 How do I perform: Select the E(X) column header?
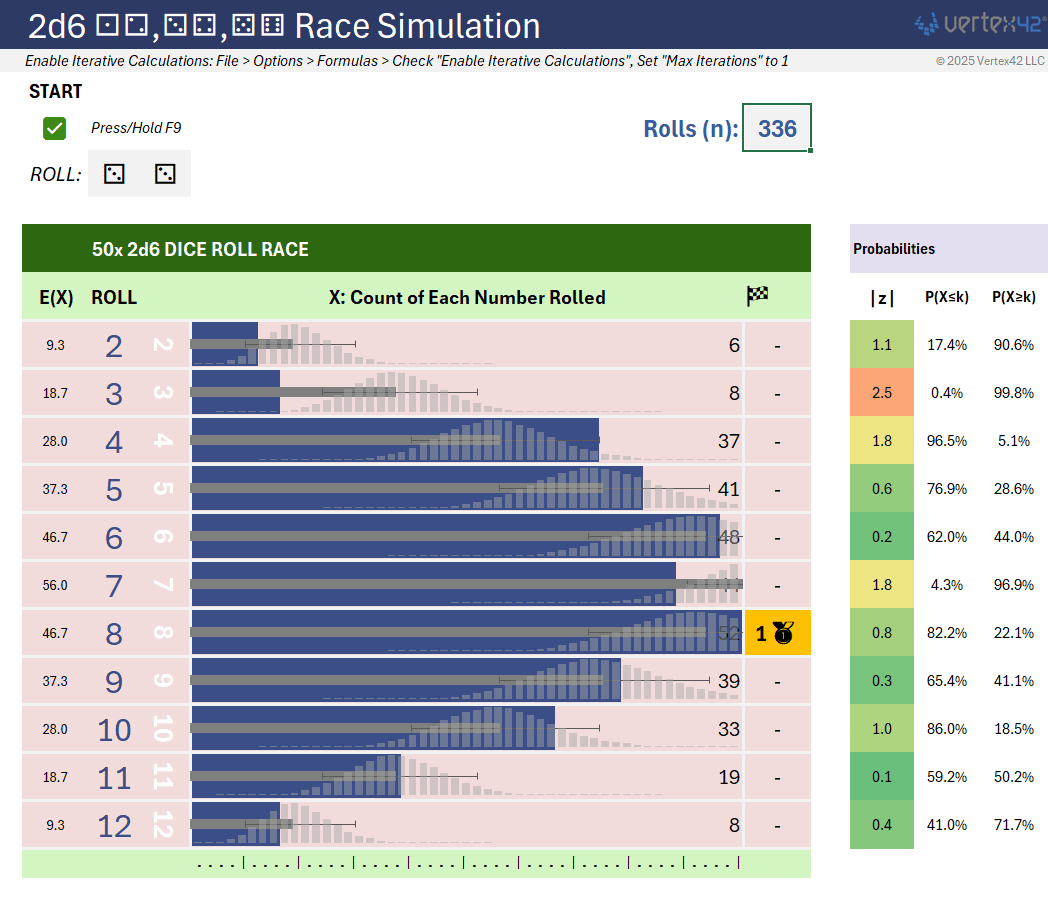[54, 297]
